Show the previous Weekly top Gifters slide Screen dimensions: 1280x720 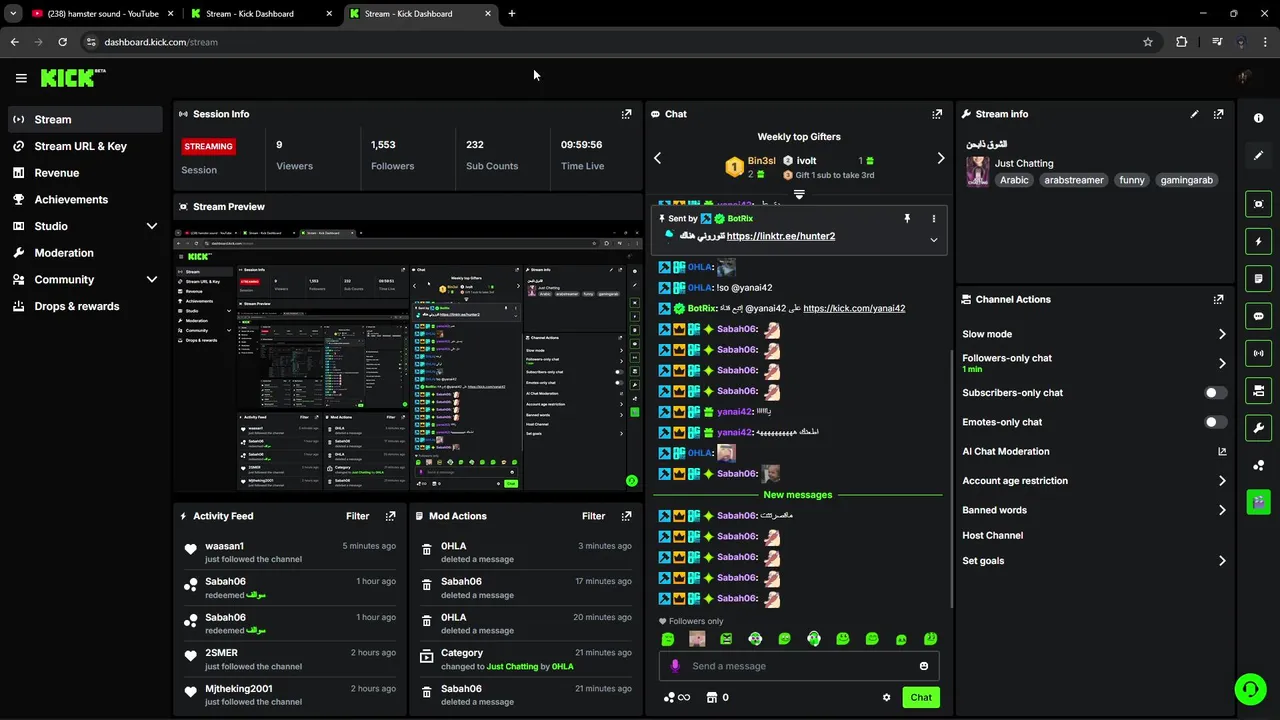pos(657,158)
